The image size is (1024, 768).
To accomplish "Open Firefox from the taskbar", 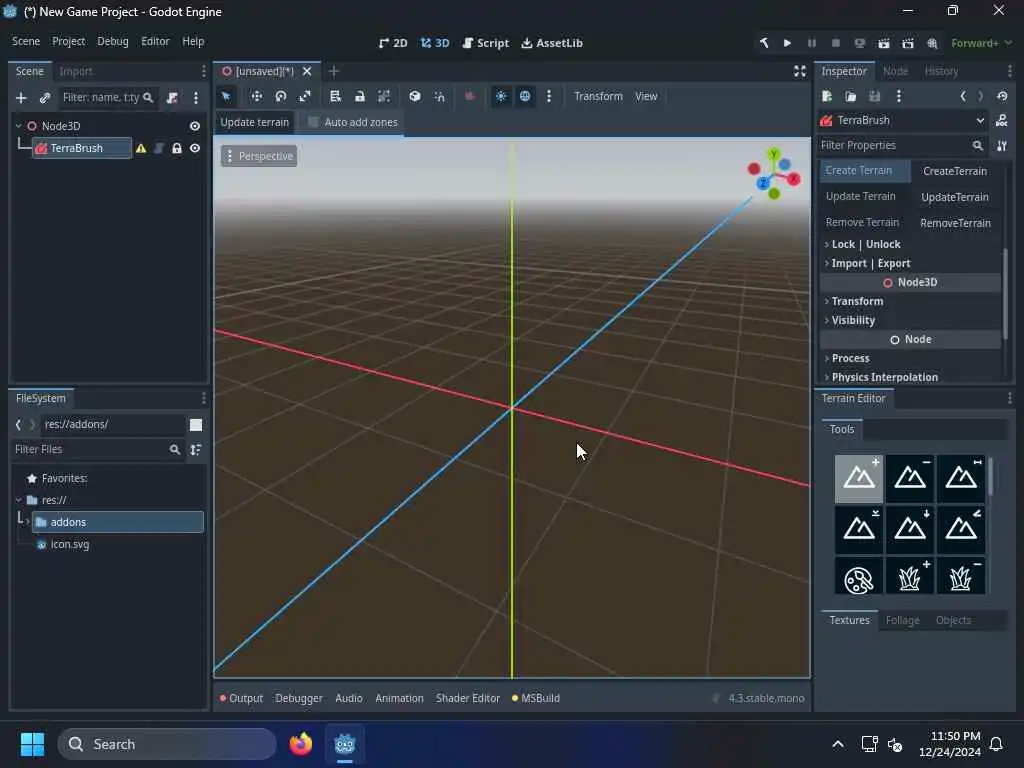I will (301, 744).
